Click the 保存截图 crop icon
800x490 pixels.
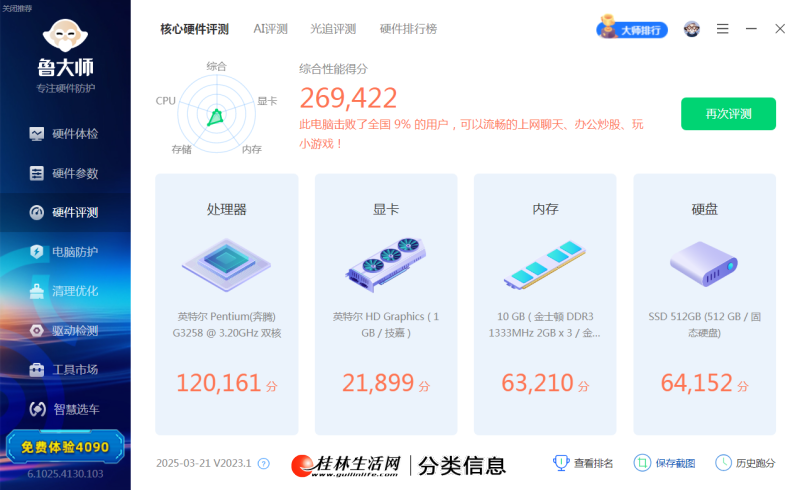642,463
